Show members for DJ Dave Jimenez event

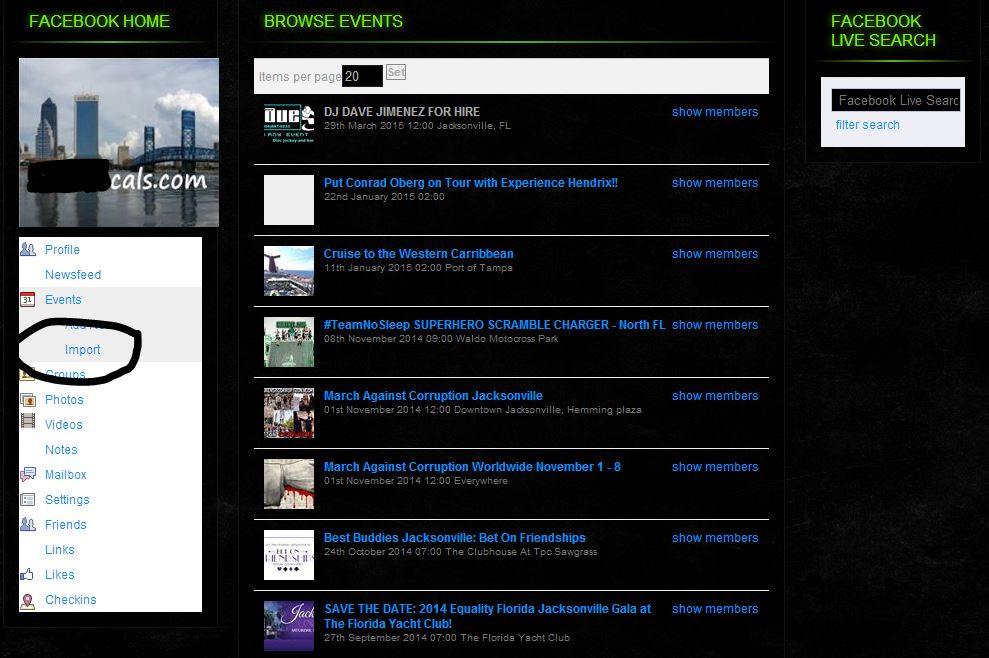point(714,112)
